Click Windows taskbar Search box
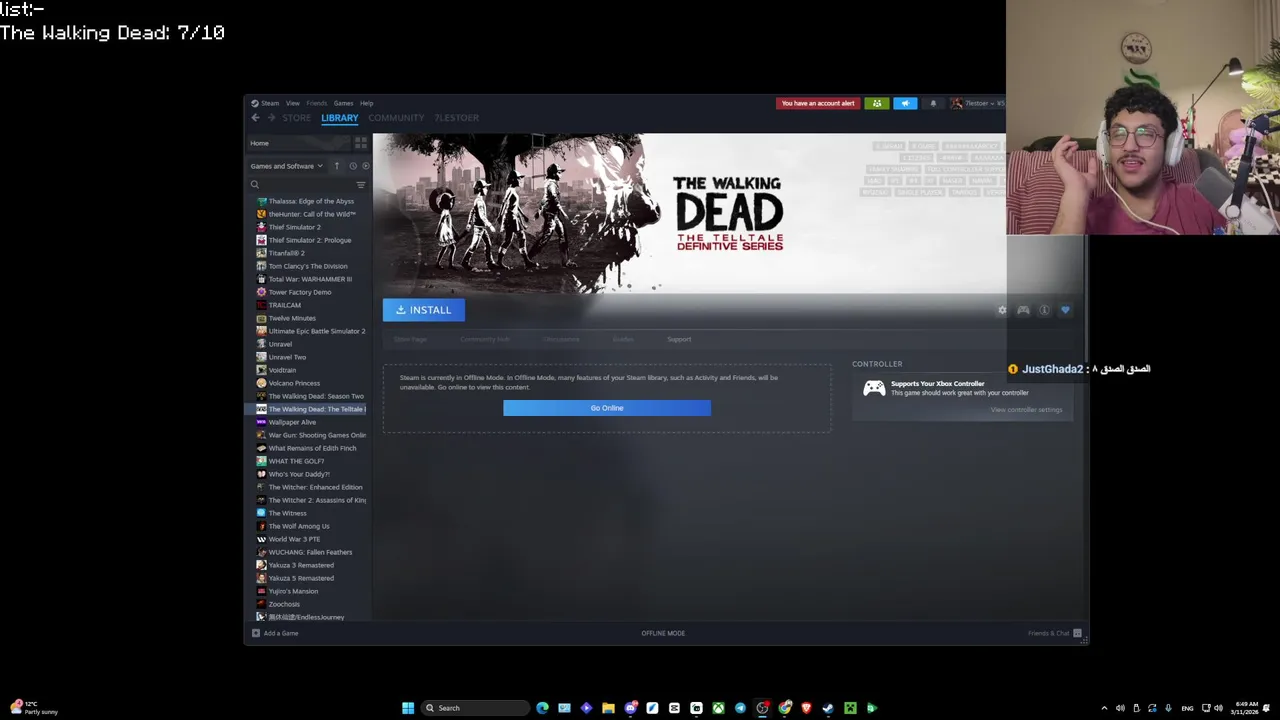 [474, 708]
